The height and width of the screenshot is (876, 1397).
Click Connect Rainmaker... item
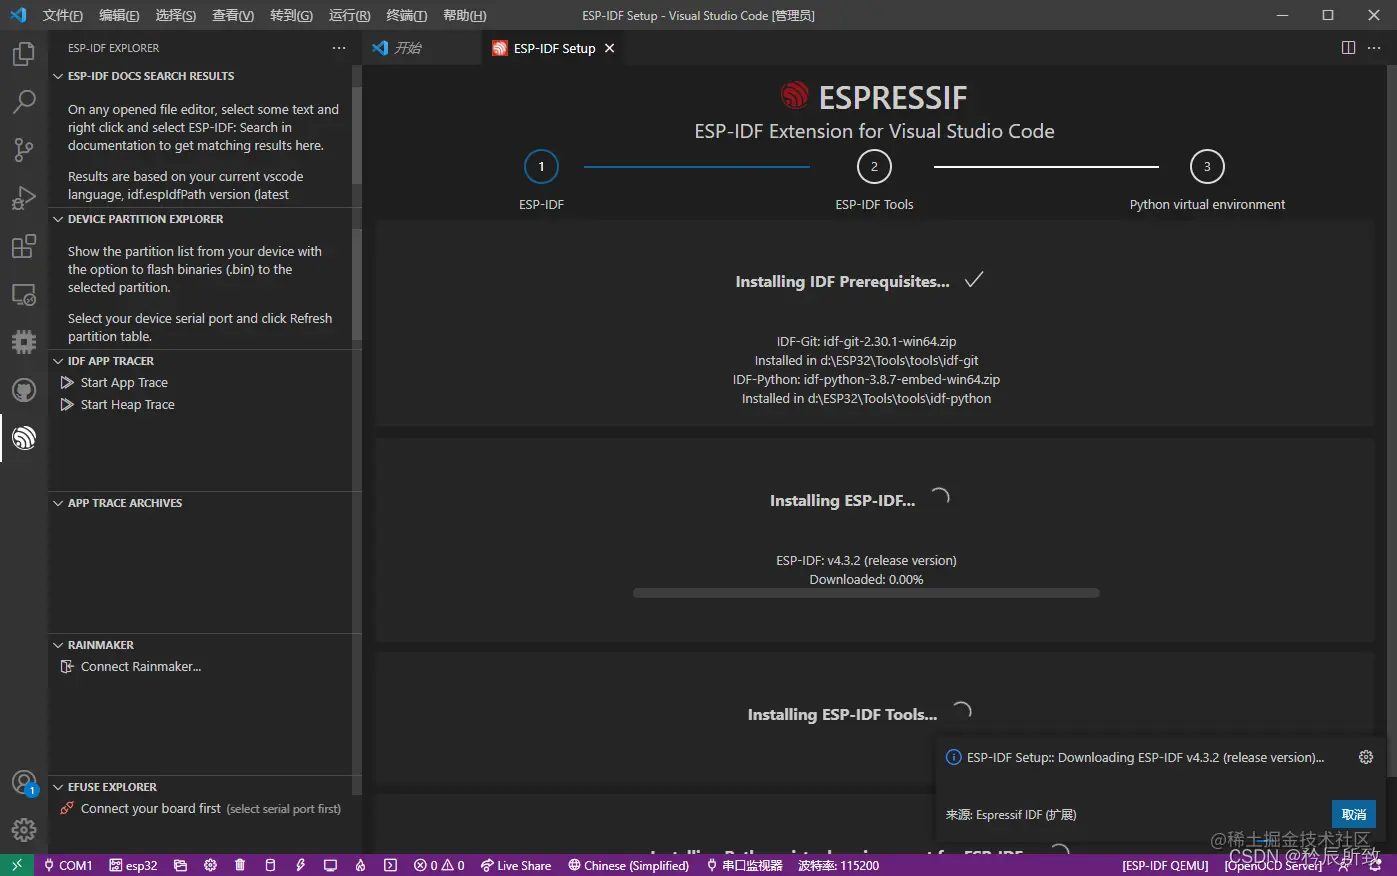click(141, 667)
